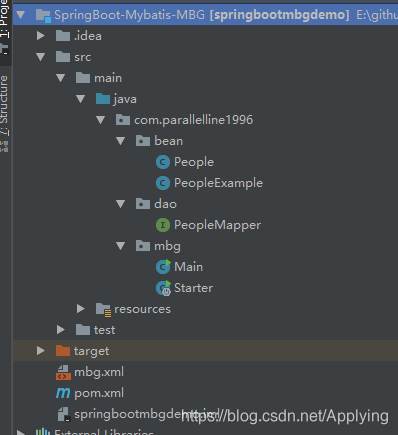398x435 pixels.
Task: Select the target folder row label
Action: 91,351
